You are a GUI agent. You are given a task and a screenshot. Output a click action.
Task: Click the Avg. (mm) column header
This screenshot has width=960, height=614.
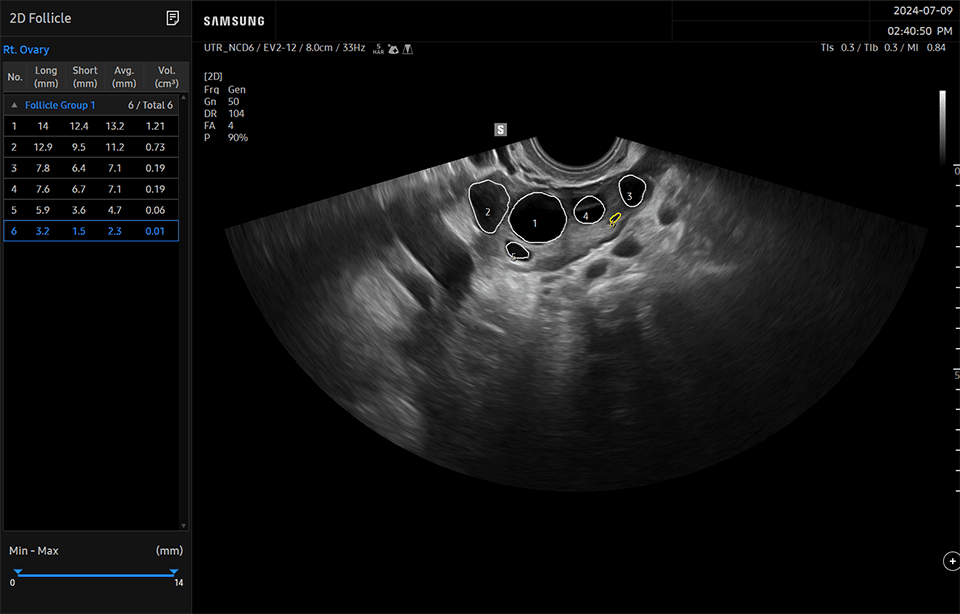[x=123, y=77]
